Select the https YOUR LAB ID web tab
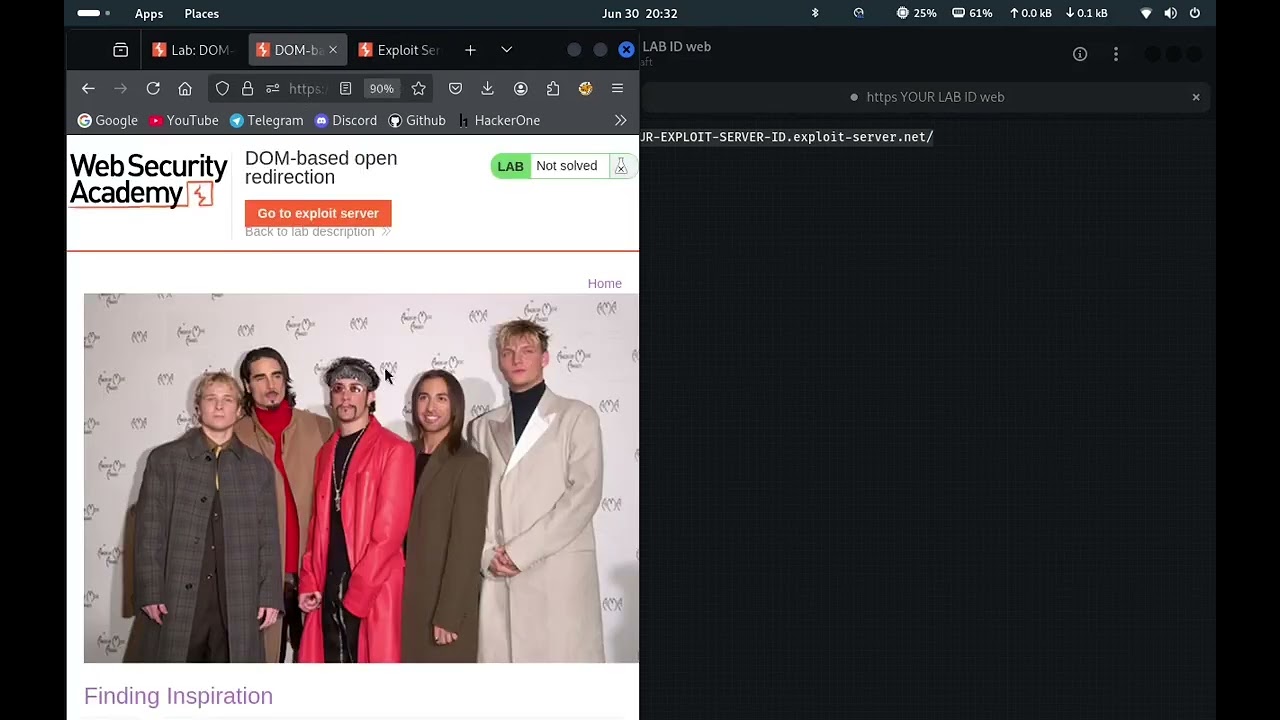 (927, 97)
